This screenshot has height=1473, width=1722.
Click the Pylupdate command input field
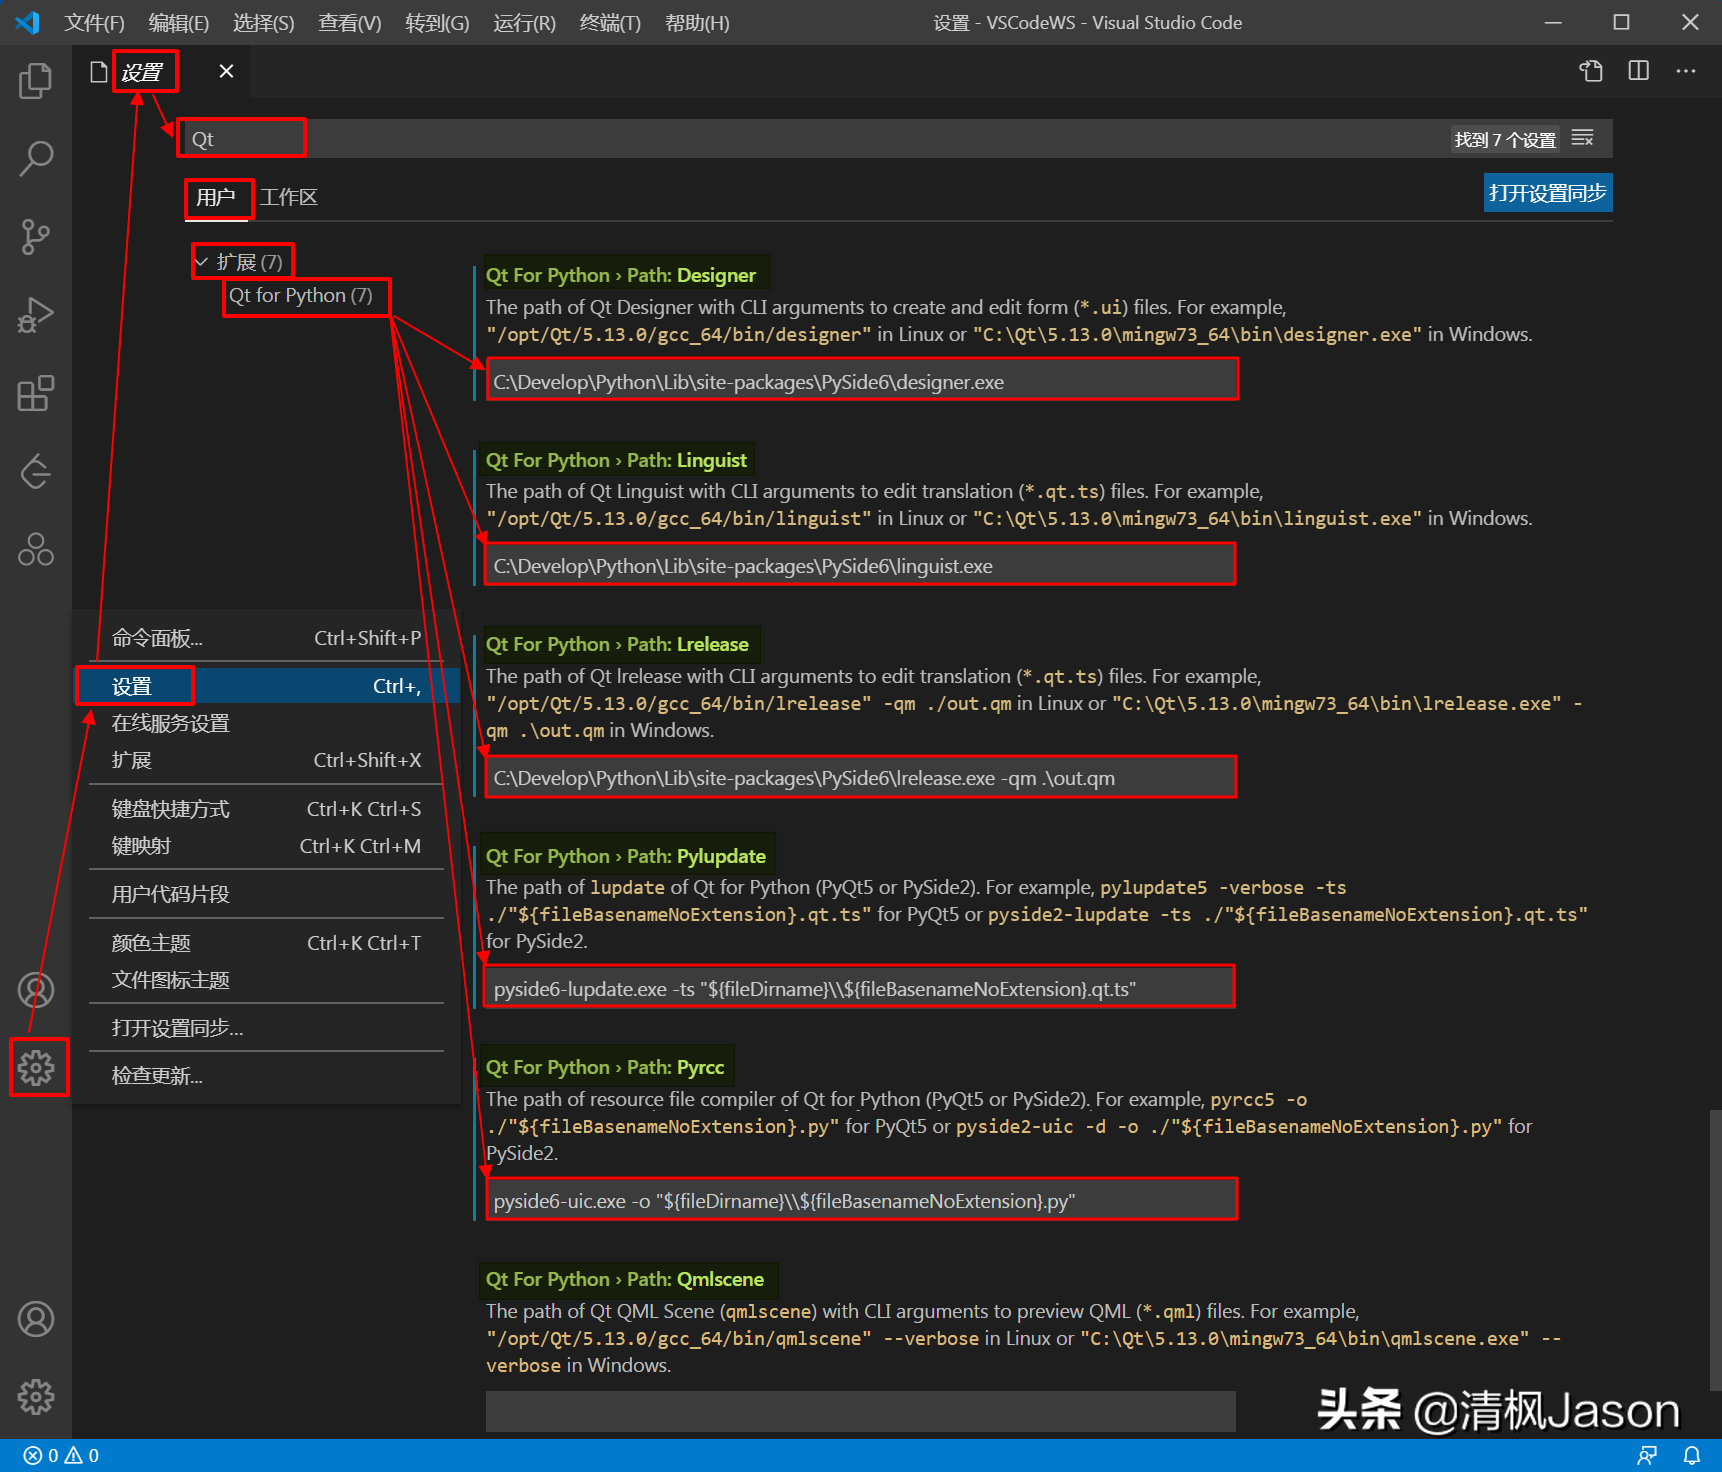click(x=861, y=989)
